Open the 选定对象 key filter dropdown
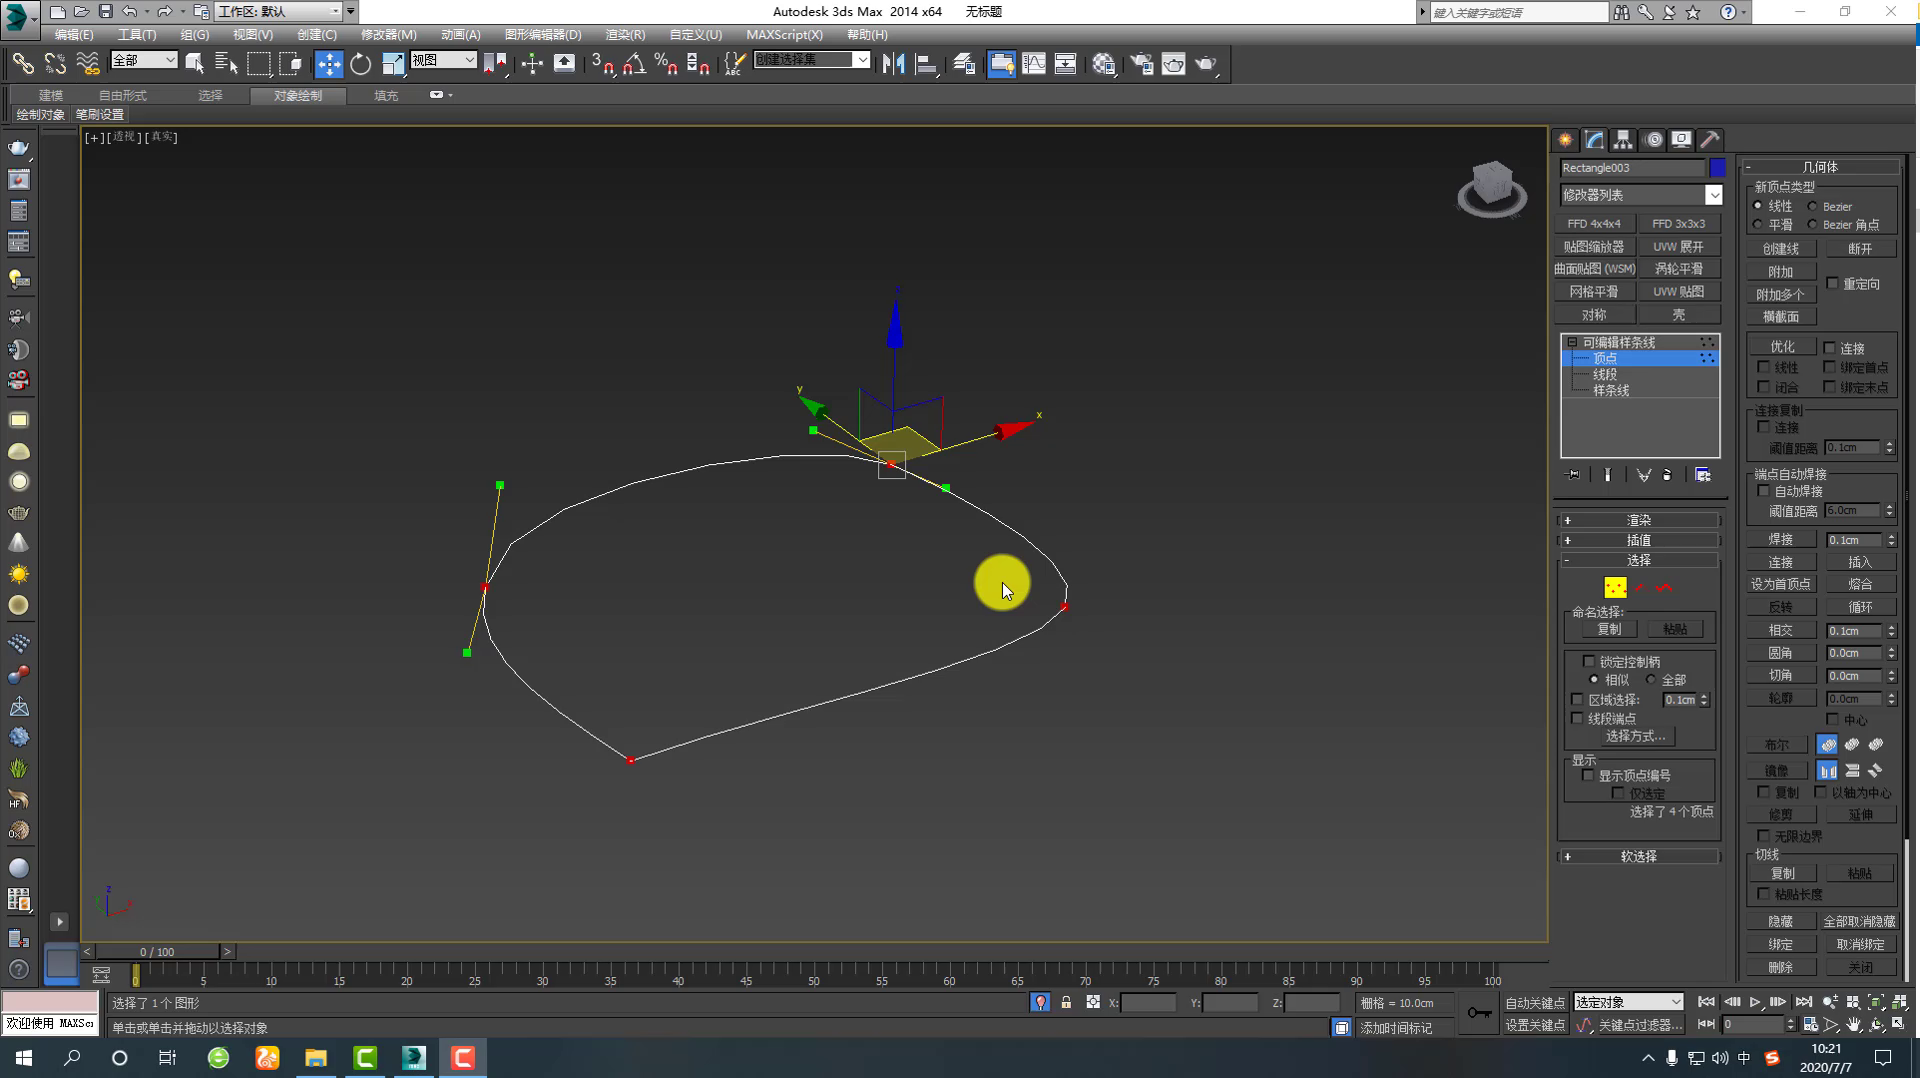The width and height of the screenshot is (1920, 1078). click(x=1628, y=1002)
